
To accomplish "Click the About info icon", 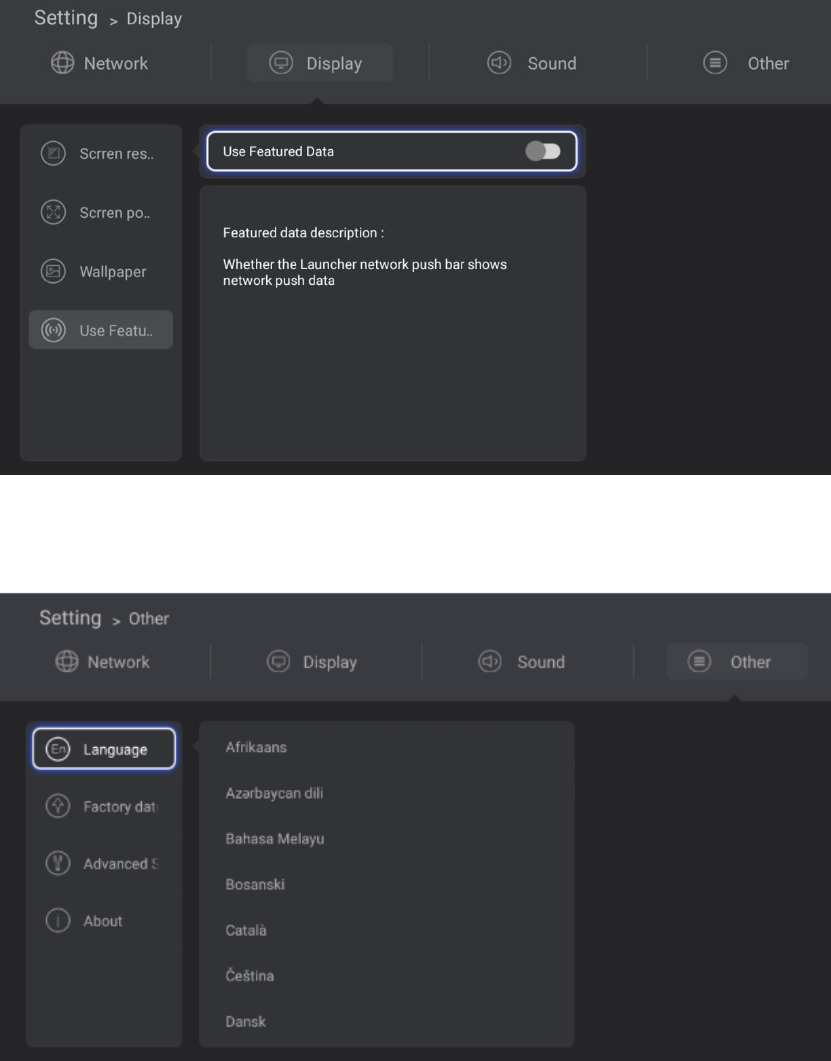I will coord(57,921).
